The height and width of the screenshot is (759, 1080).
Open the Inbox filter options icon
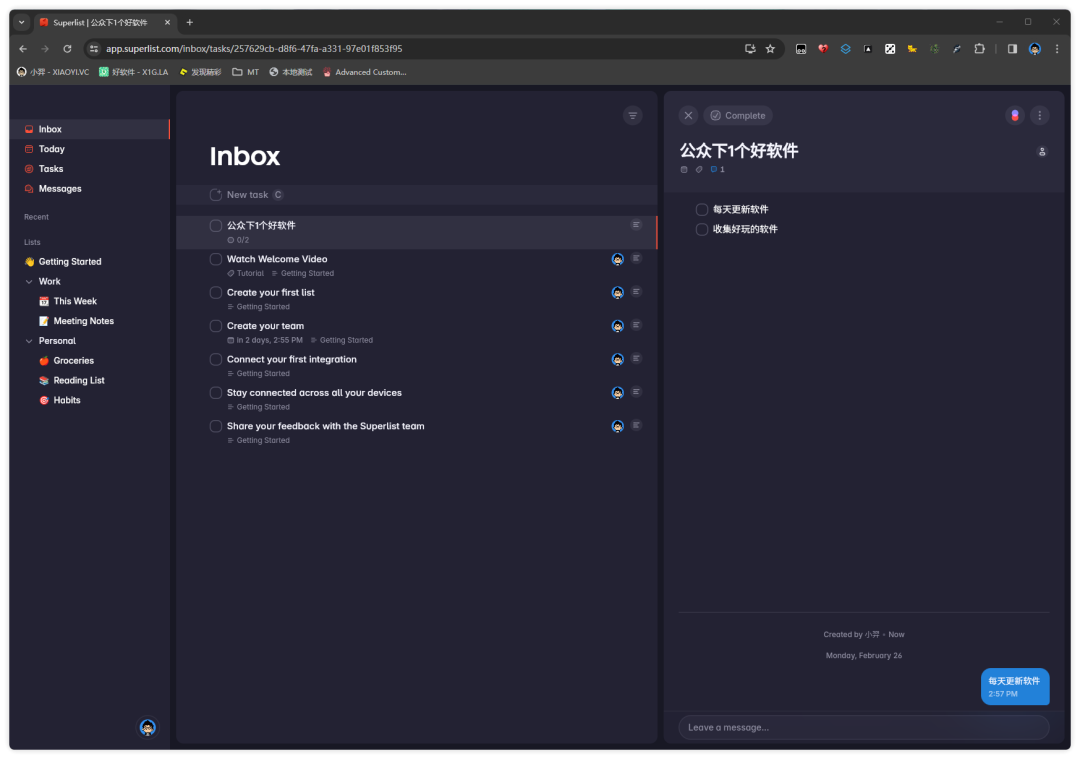click(632, 116)
